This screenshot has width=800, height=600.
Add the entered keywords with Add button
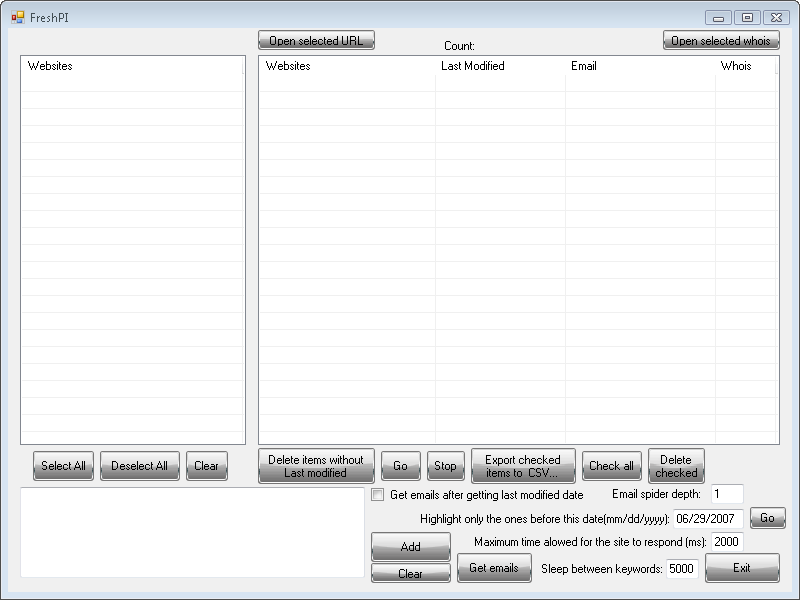(411, 546)
